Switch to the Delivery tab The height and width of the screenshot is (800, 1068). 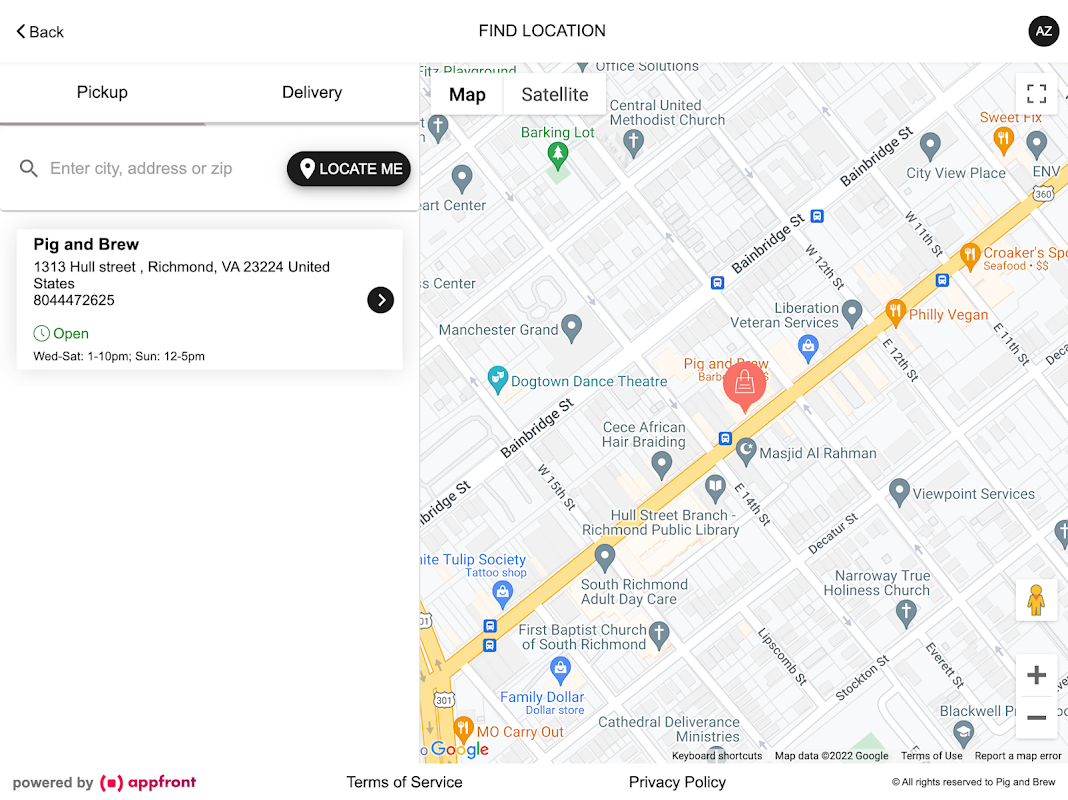pos(312,93)
